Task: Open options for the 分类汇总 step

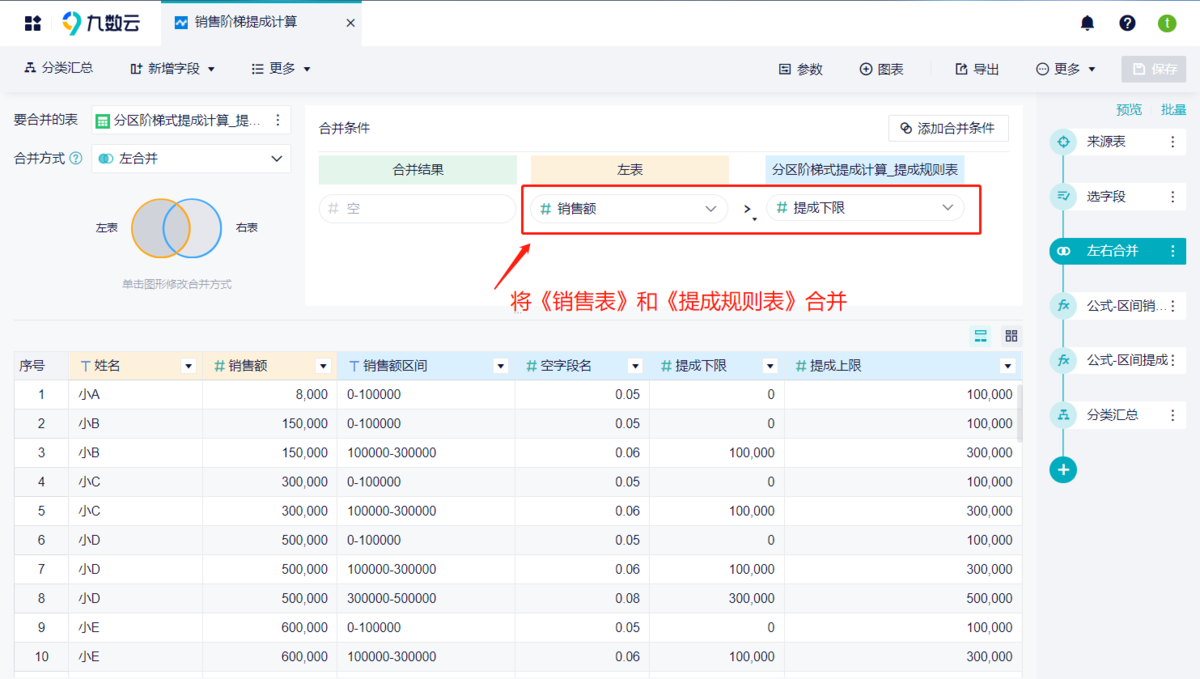Action: click(x=1173, y=414)
